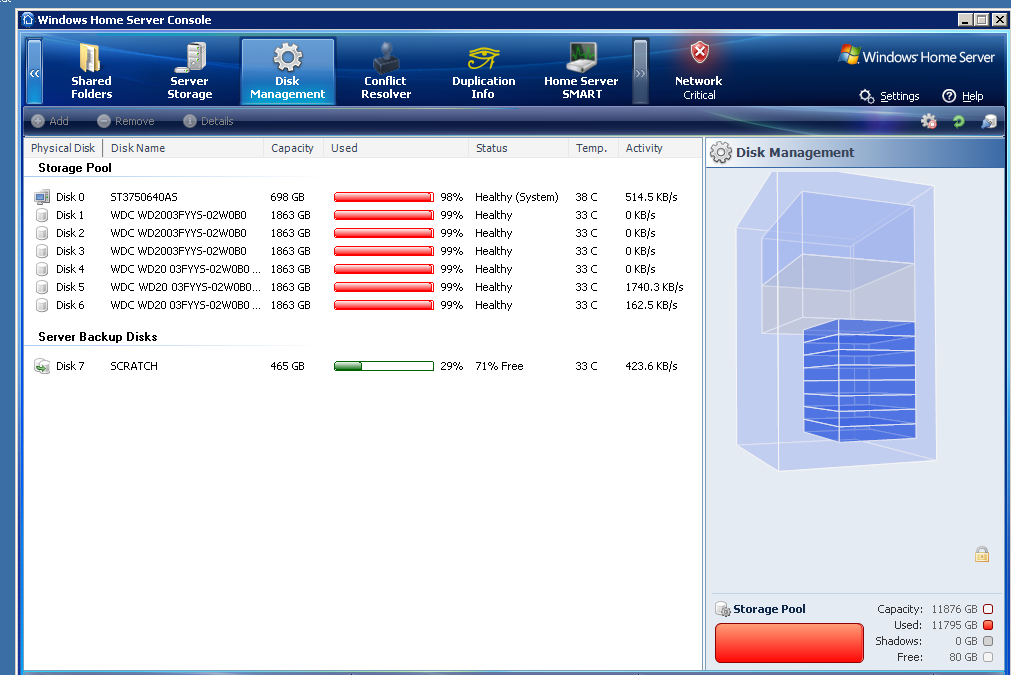The width and height of the screenshot is (1011, 675).
Task: Click the padlock icon in the Disk Management panel
Action: [982, 554]
